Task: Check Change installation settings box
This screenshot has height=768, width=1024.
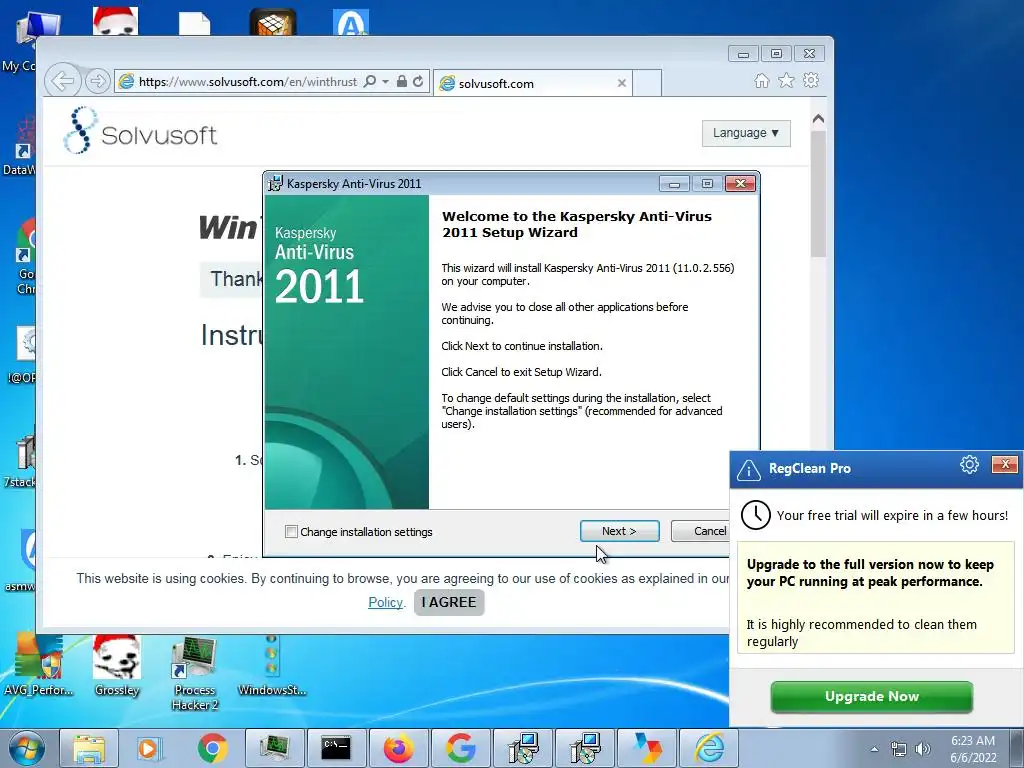Action: [x=291, y=532]
